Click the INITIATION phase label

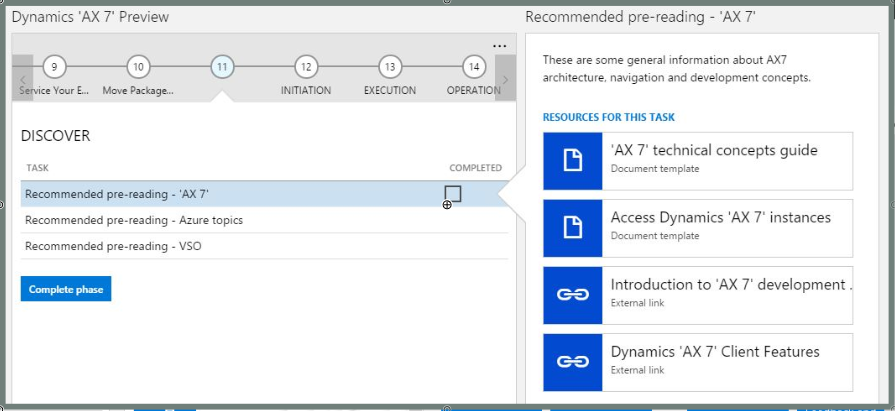pos(306,90)
